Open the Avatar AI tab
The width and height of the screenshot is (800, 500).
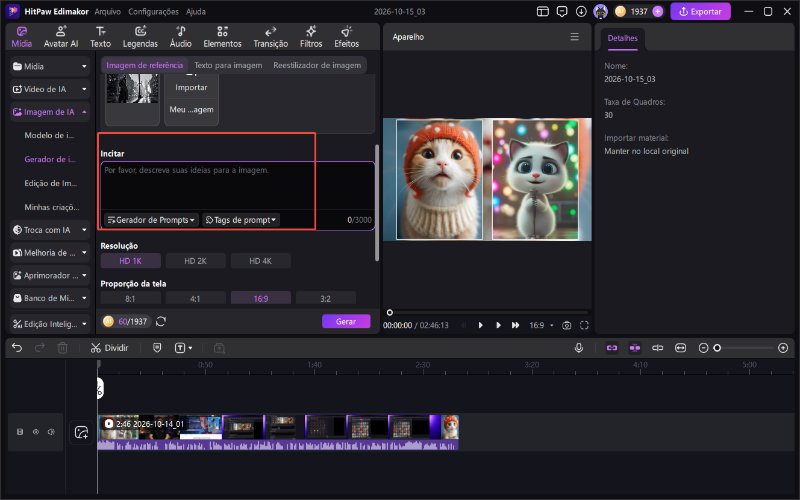click(x=61, y=37)
